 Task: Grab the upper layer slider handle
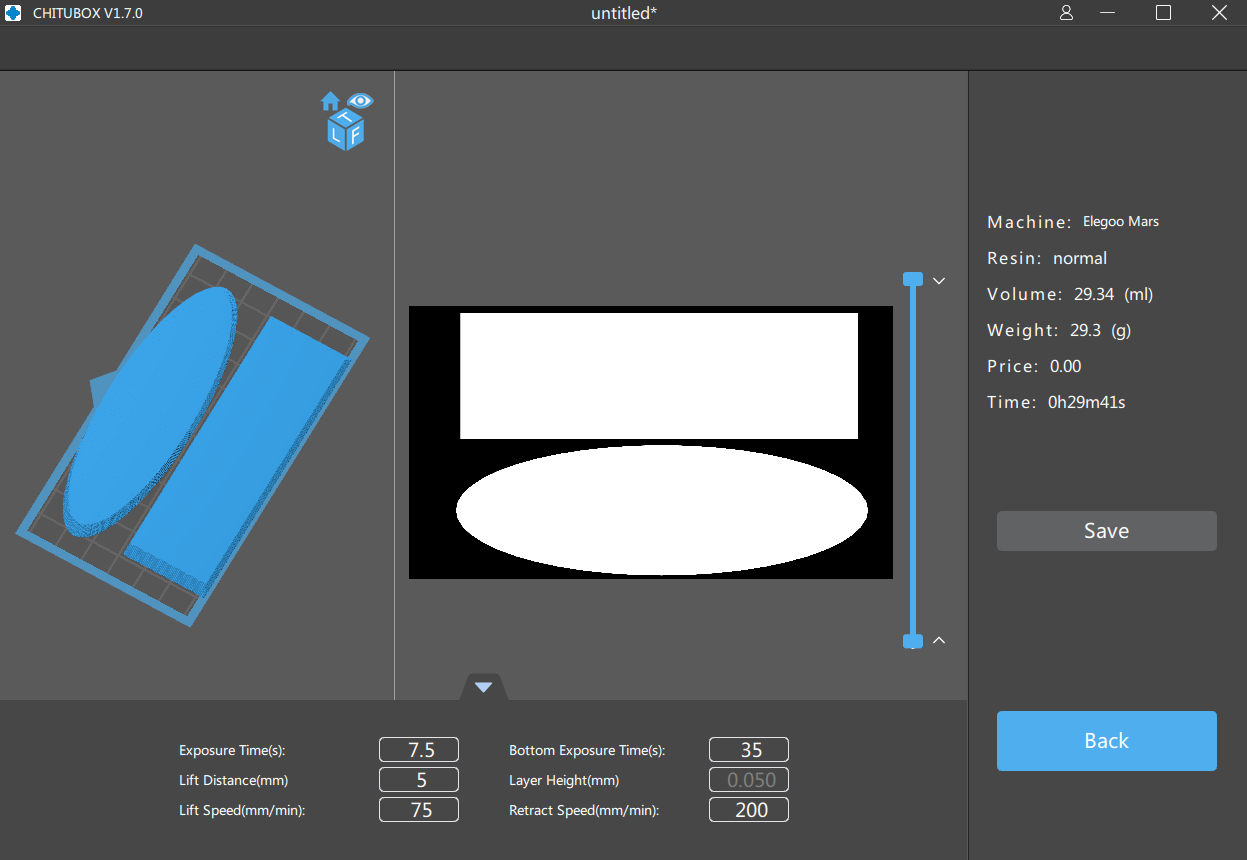913,279
